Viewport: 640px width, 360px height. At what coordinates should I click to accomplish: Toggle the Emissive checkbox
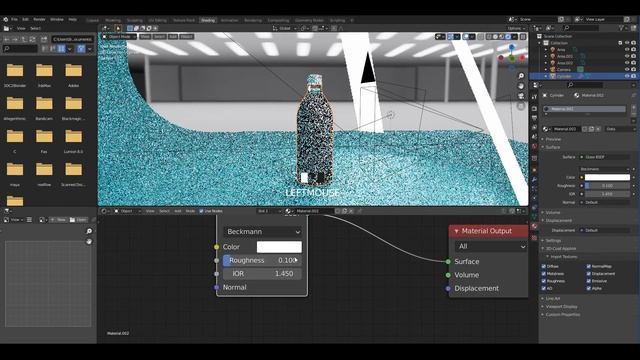coord(589,281)
